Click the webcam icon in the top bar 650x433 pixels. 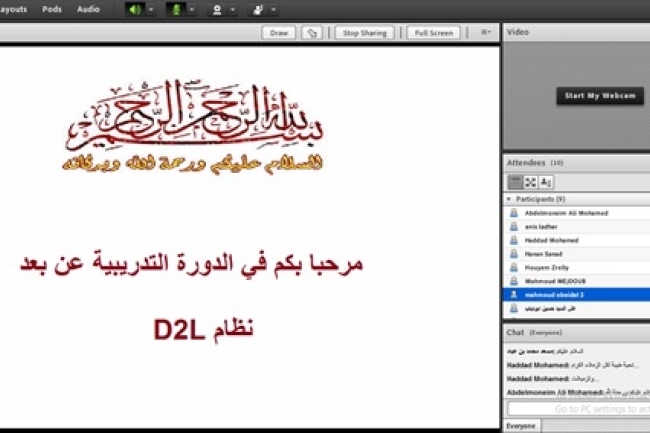[217, 10]
